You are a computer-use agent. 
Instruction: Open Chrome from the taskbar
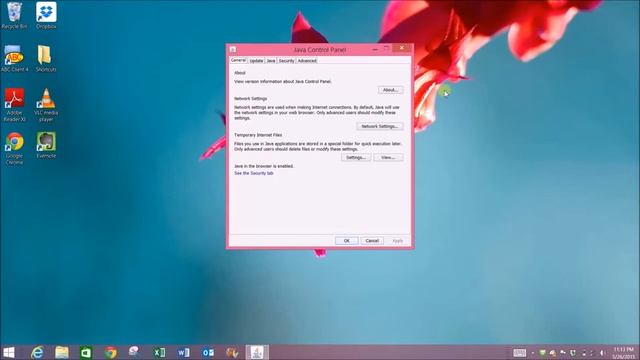coord(110,352)
